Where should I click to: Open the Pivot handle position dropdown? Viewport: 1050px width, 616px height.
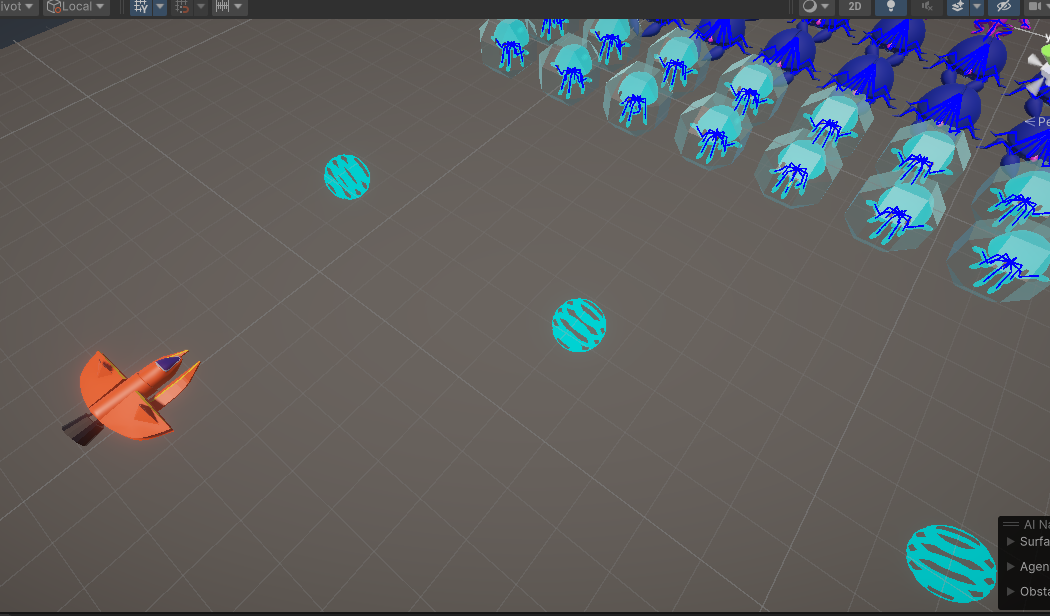18,7
